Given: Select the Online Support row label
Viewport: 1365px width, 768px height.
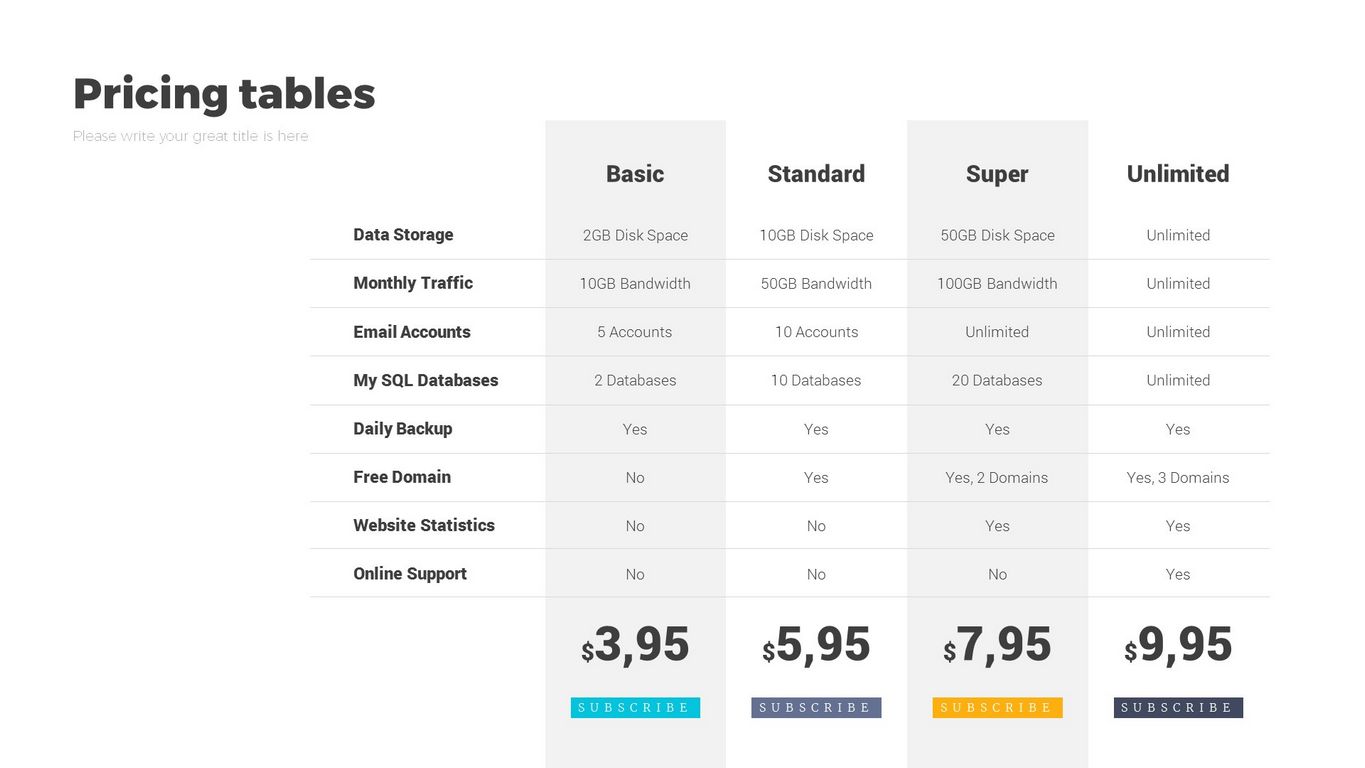Looking at the screenshot, I should 410,574.
